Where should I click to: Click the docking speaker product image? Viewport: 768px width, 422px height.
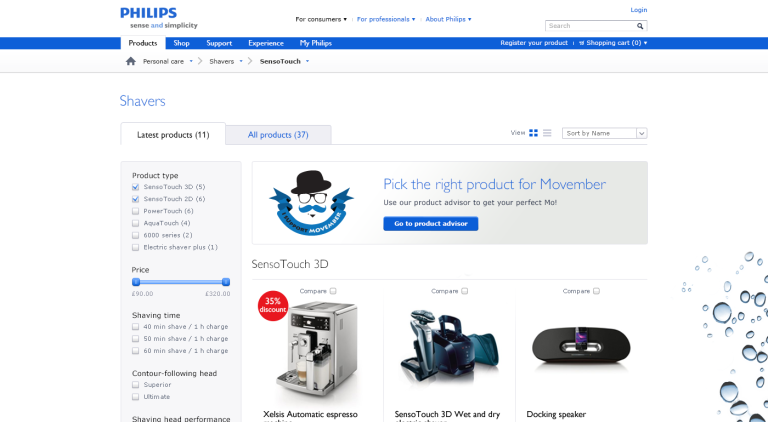tap(581, 345)
